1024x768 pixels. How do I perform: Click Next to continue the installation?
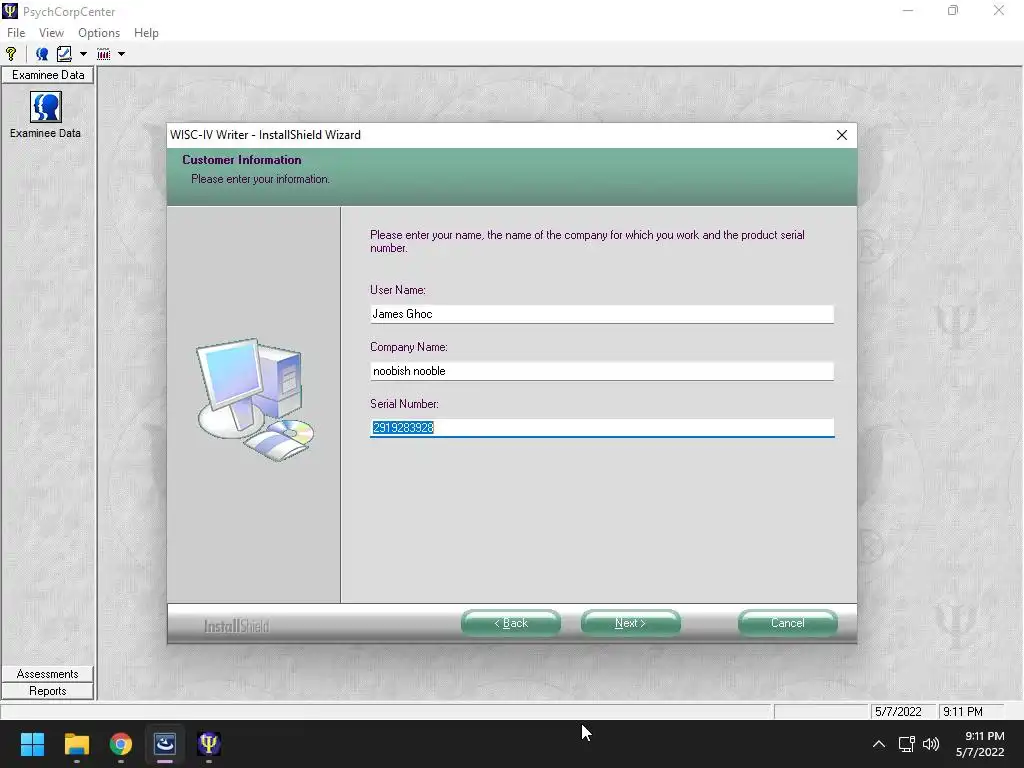coord(630,623)
